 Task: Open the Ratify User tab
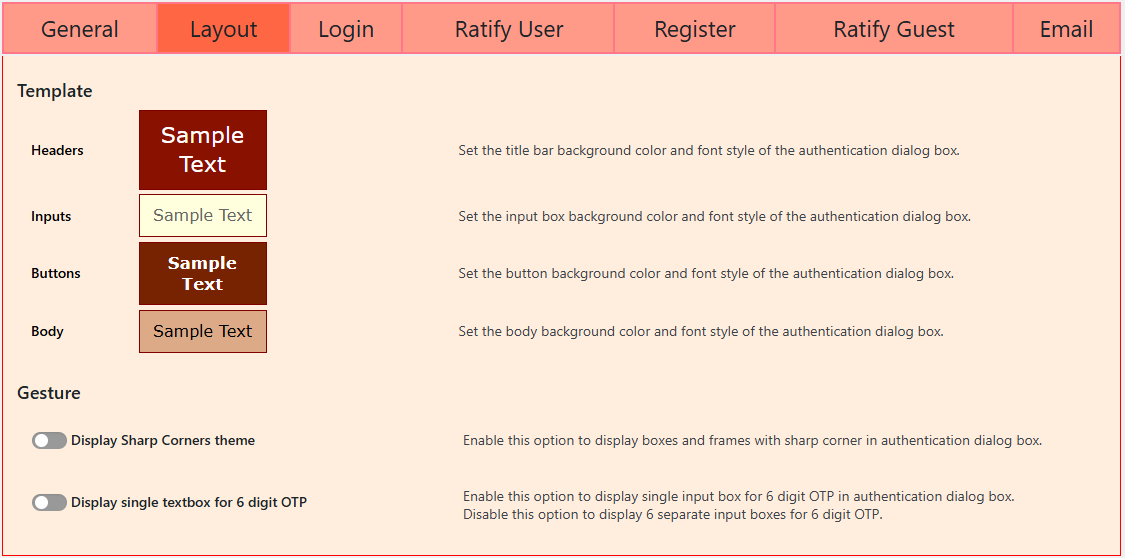click(x=508, y=29)
